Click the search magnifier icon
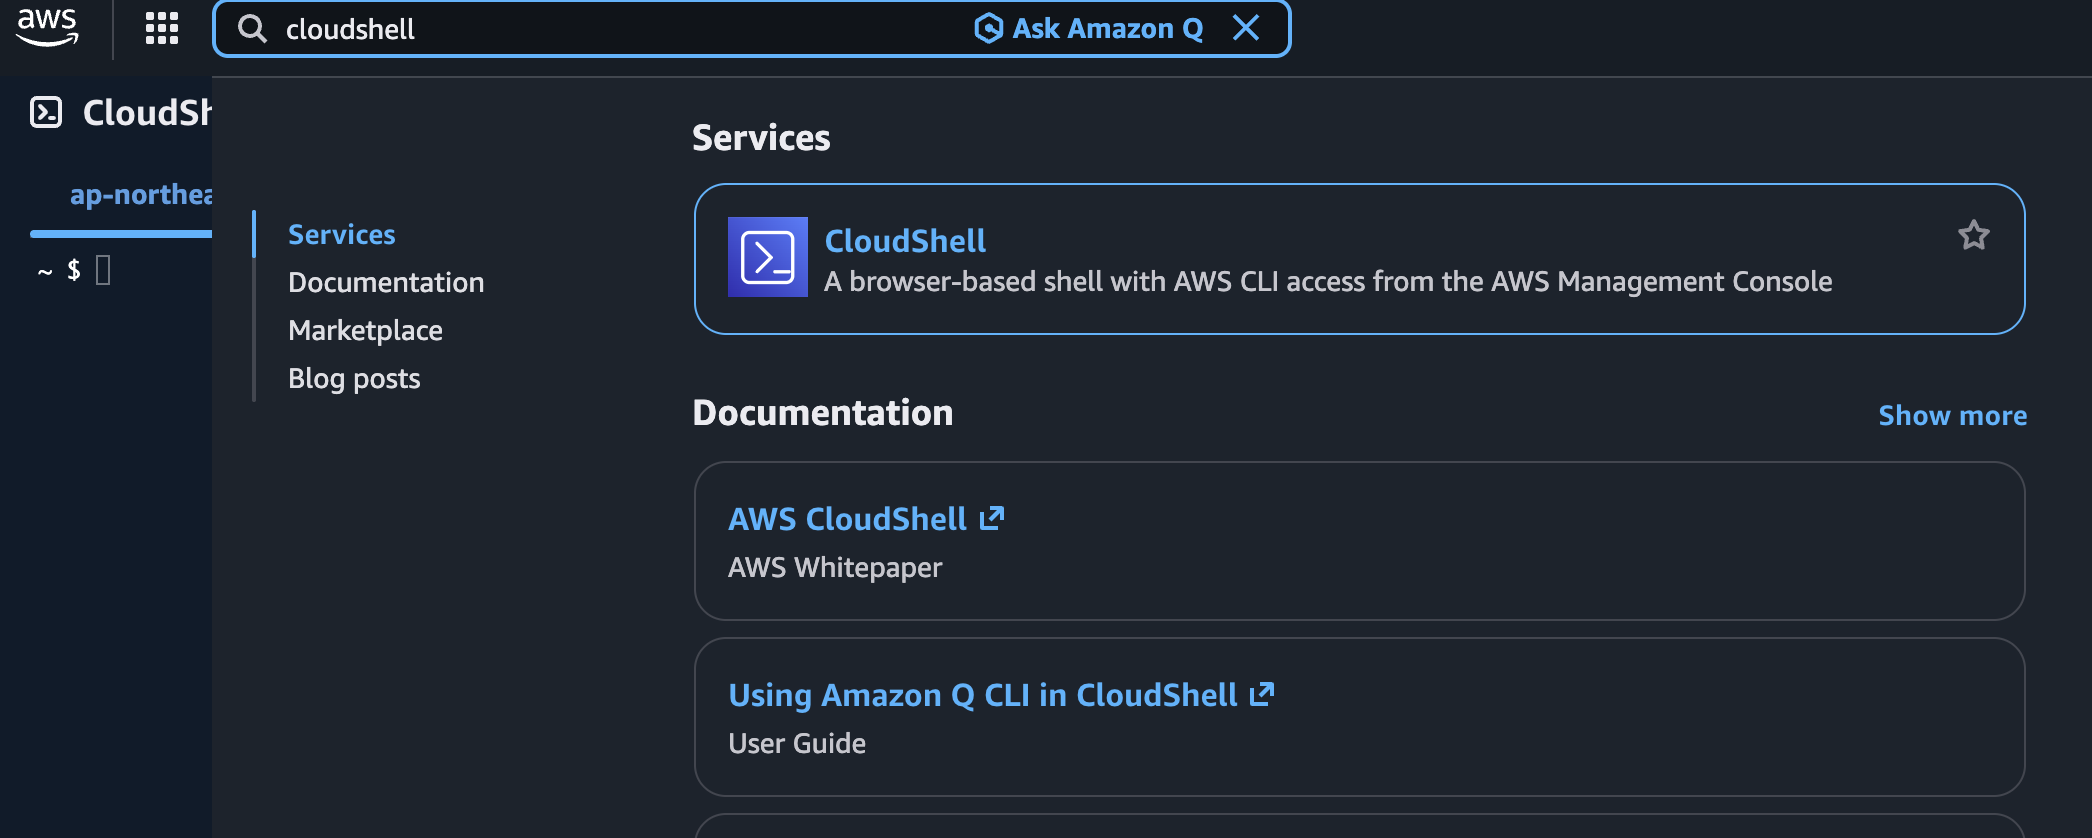The image size is (2092, 838). pos(253,29)
